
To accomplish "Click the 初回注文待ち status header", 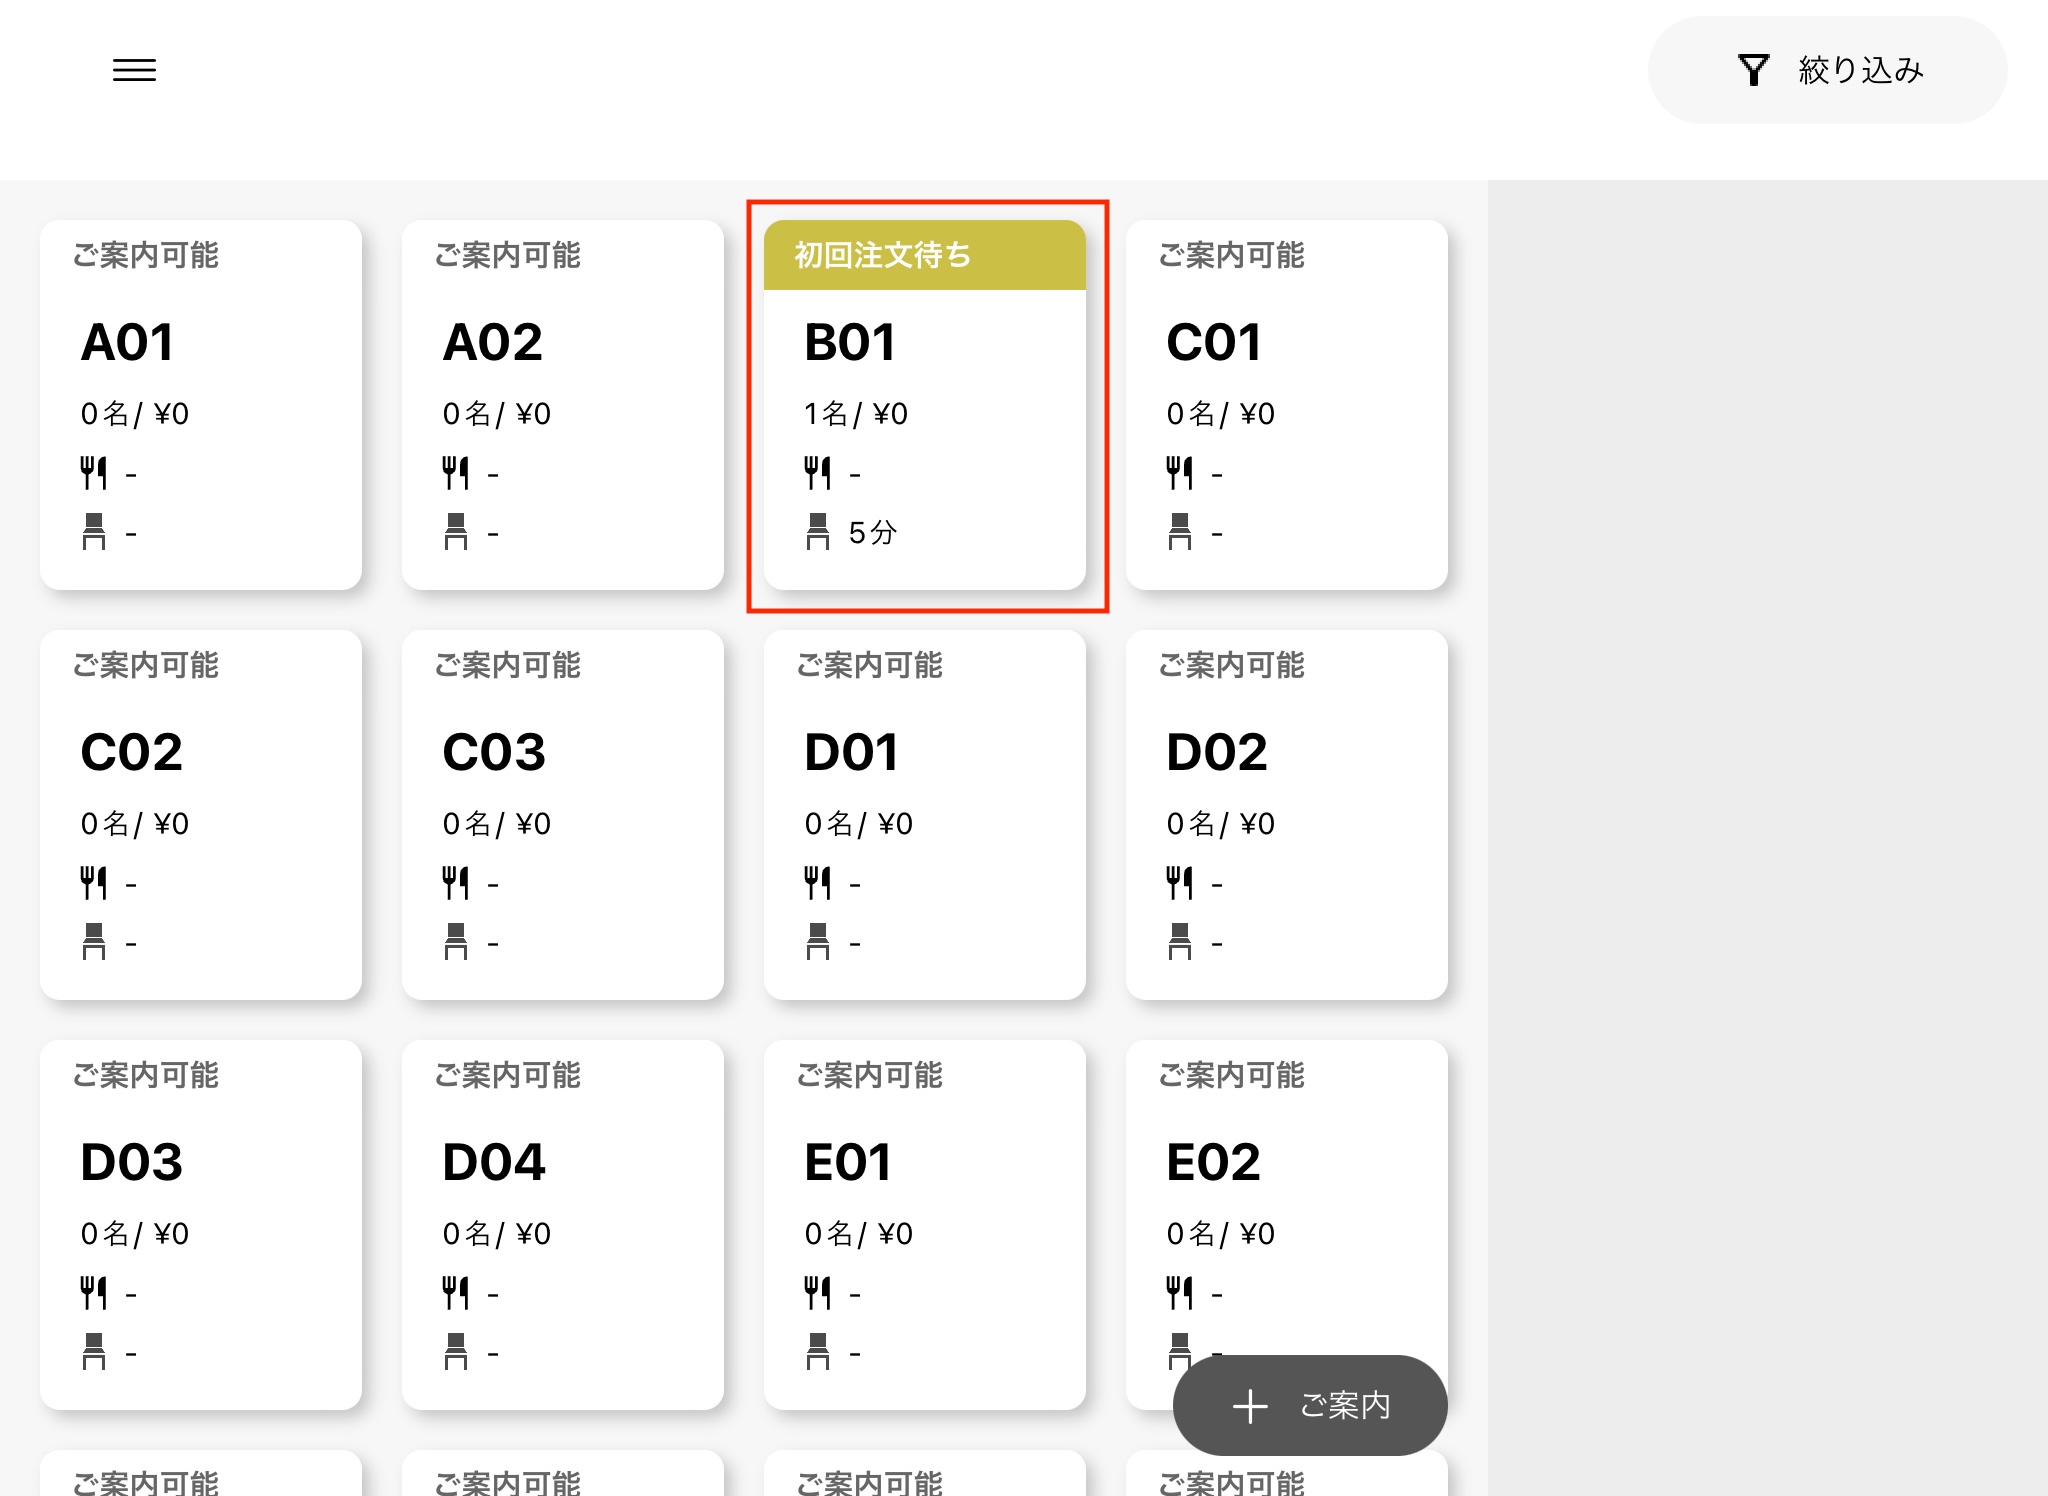I will [924, 255].
